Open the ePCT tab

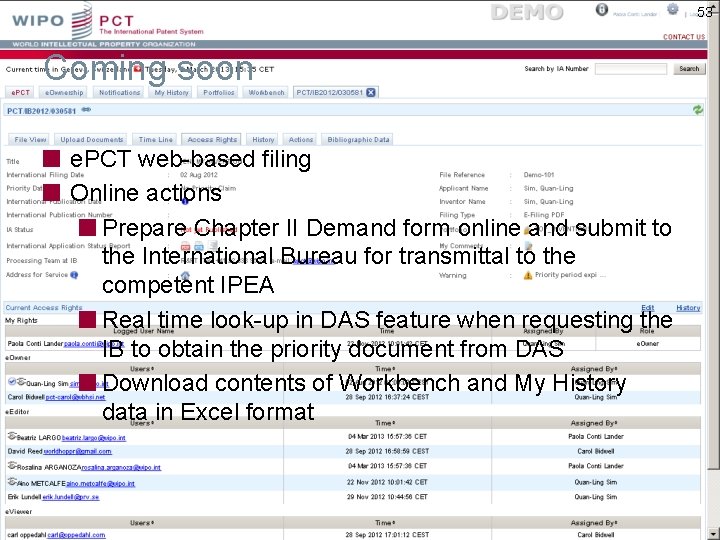coord(20,92)
